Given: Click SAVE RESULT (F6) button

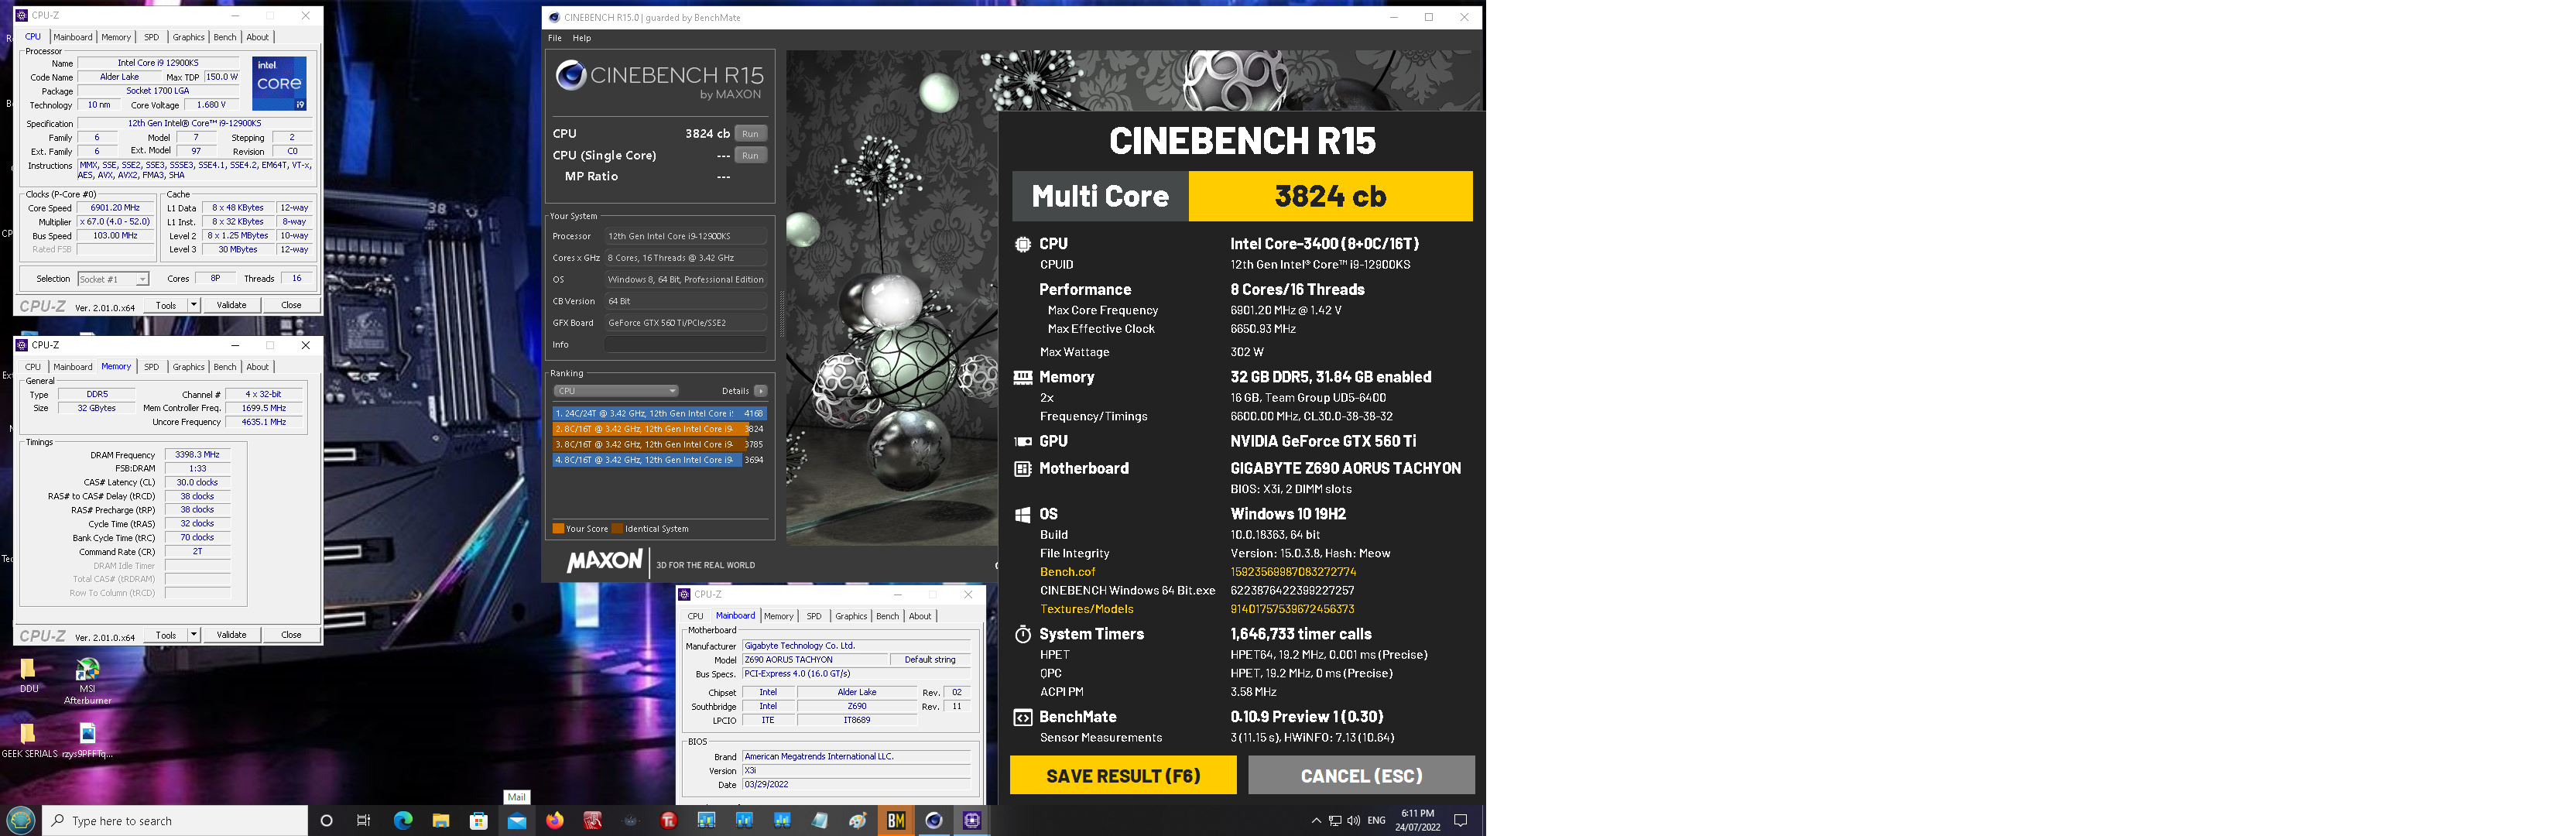Looking at the screenshot, I should click(1123, 775).
